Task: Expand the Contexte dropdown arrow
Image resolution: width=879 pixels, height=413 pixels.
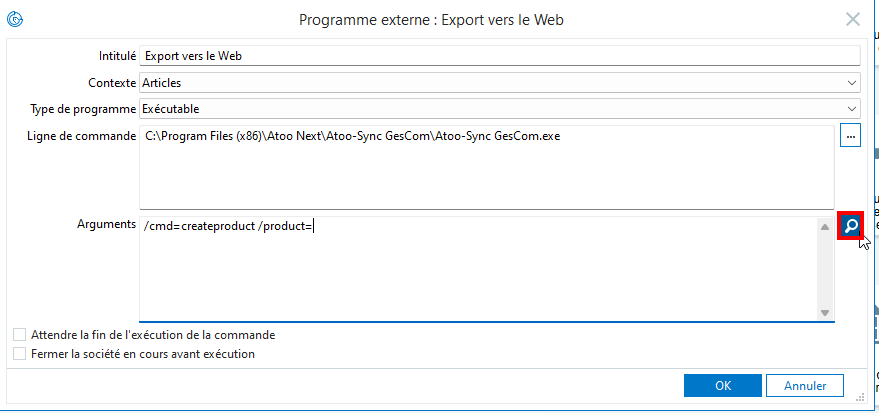Action: pos(852,83)
